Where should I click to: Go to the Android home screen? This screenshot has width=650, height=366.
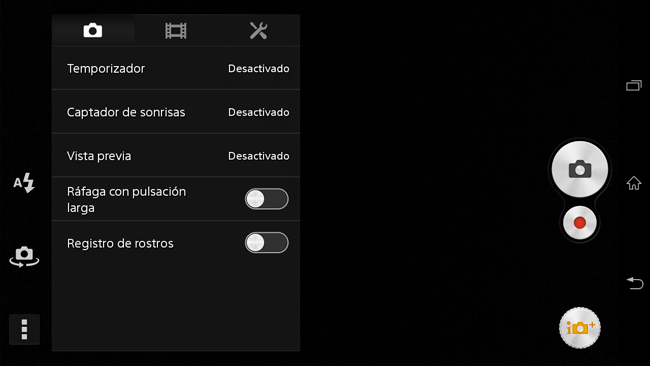pos(634,183)
